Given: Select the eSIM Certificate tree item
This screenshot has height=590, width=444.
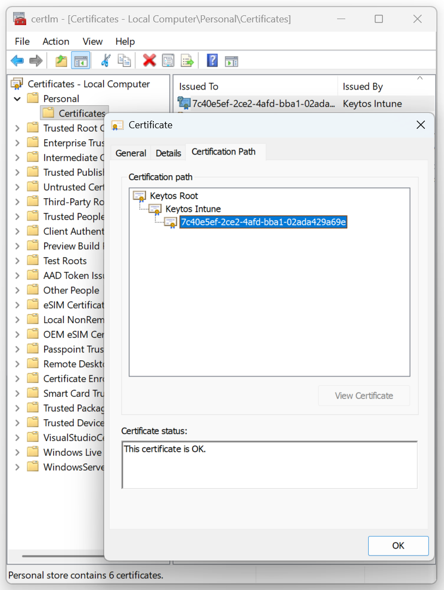Looking at the screenshot, I should tap(74, 305).
